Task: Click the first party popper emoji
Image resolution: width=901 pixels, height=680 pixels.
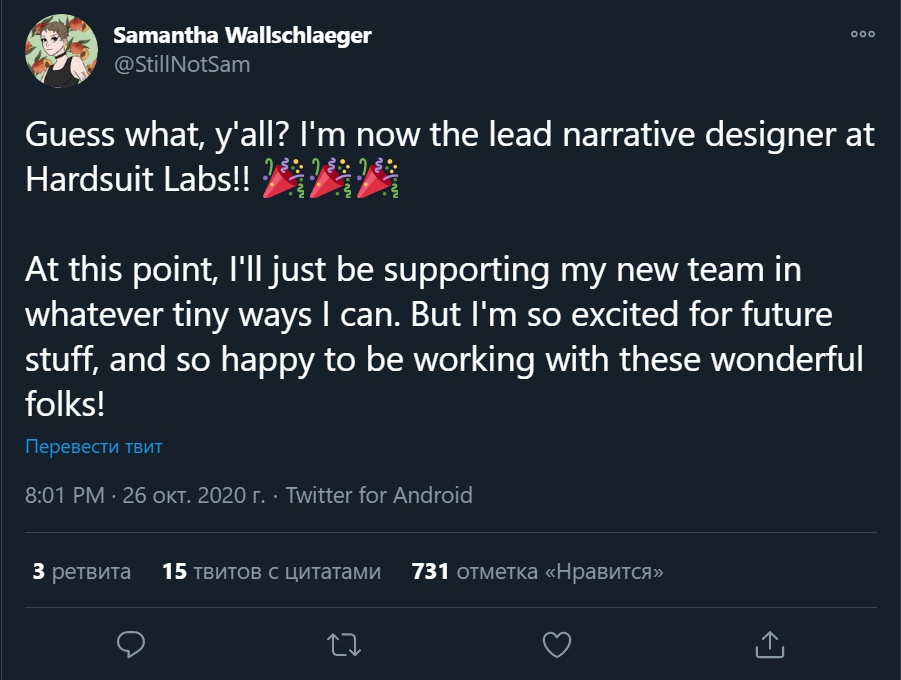Action: [x=283, y=179]
